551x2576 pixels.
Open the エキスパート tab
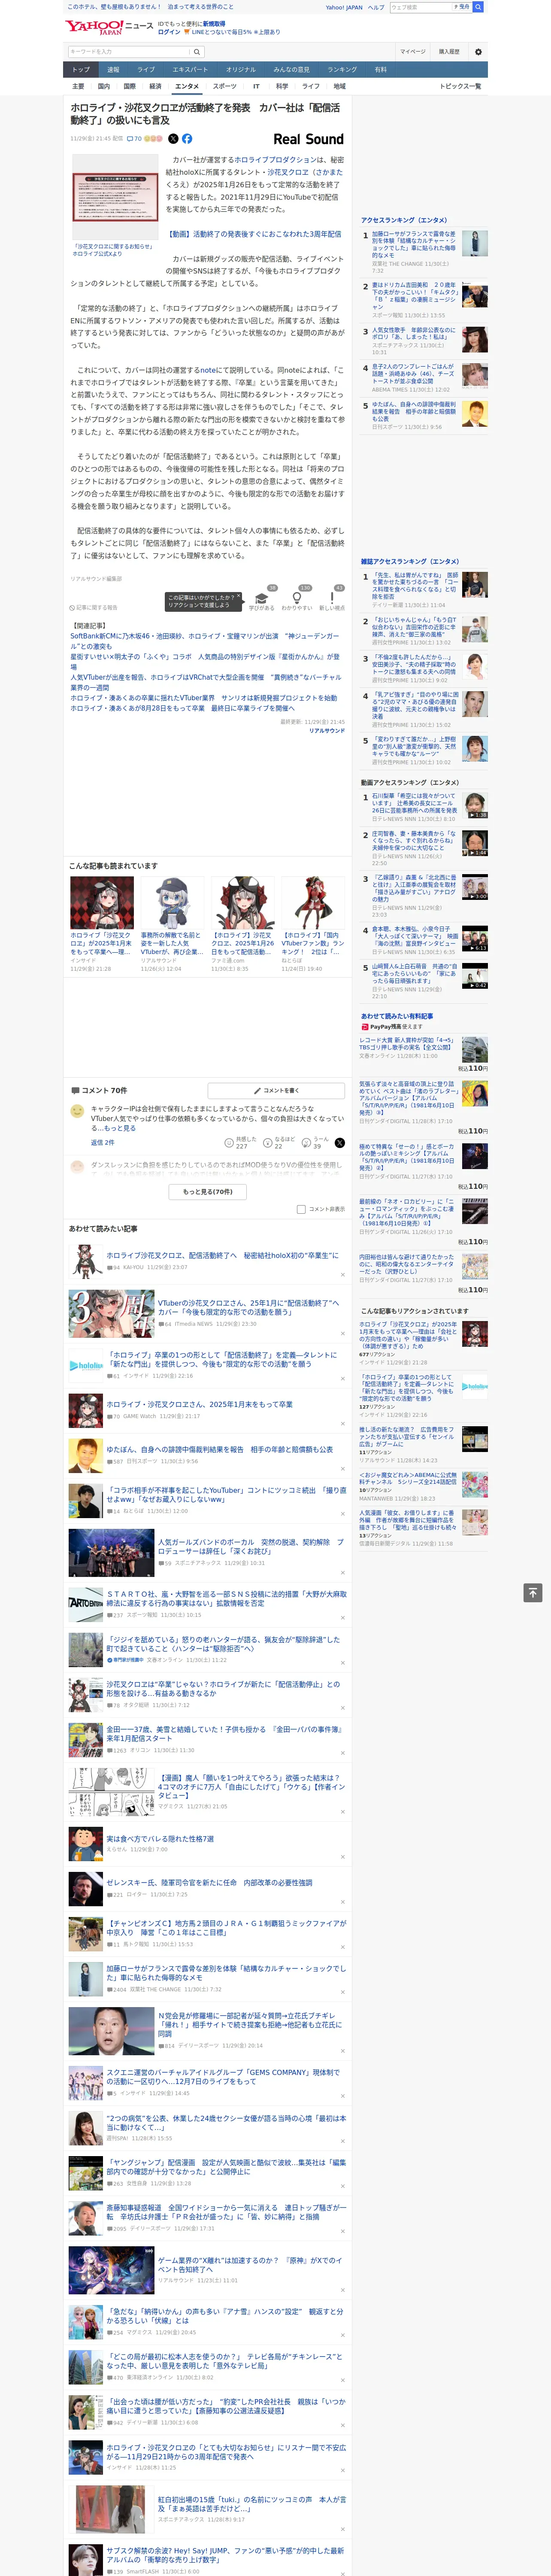190,70
